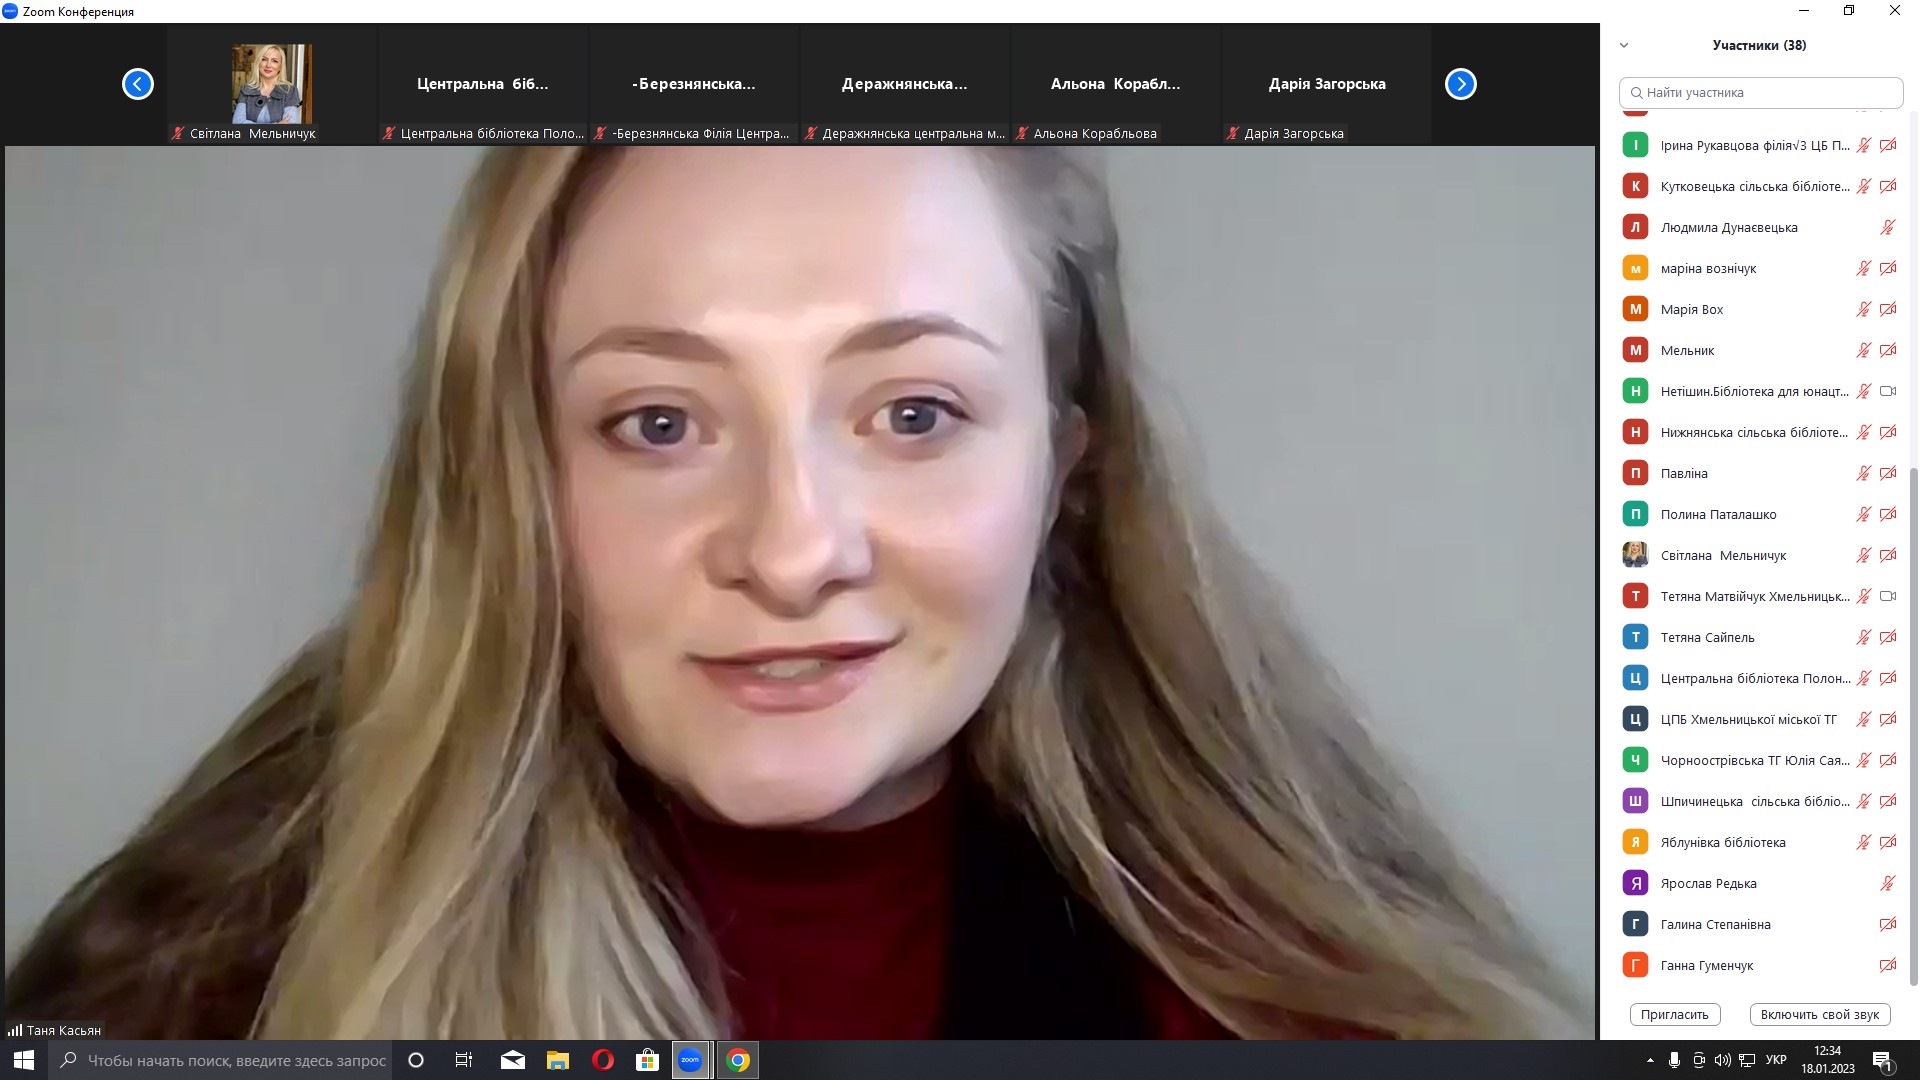Open Zoom app in the taskbar
1920x1080 pixels.
(690, 1060)
